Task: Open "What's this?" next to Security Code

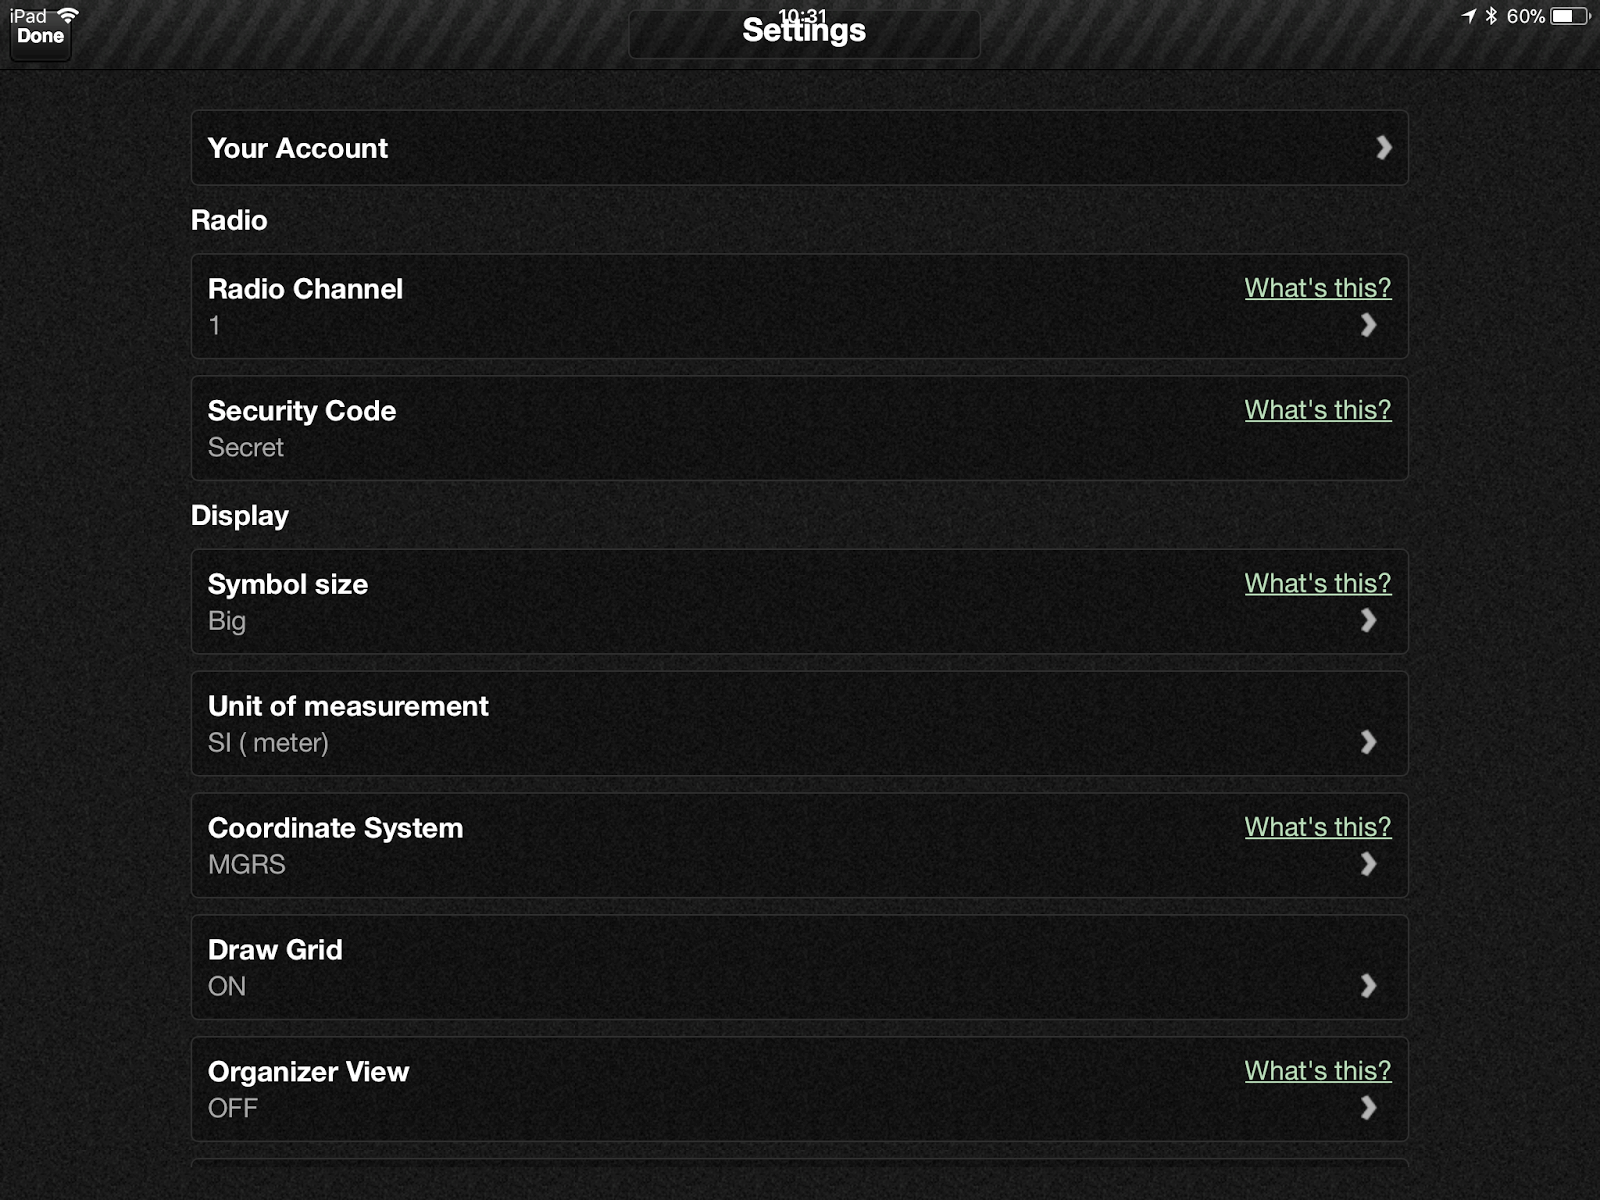Action: point(1317,410)
